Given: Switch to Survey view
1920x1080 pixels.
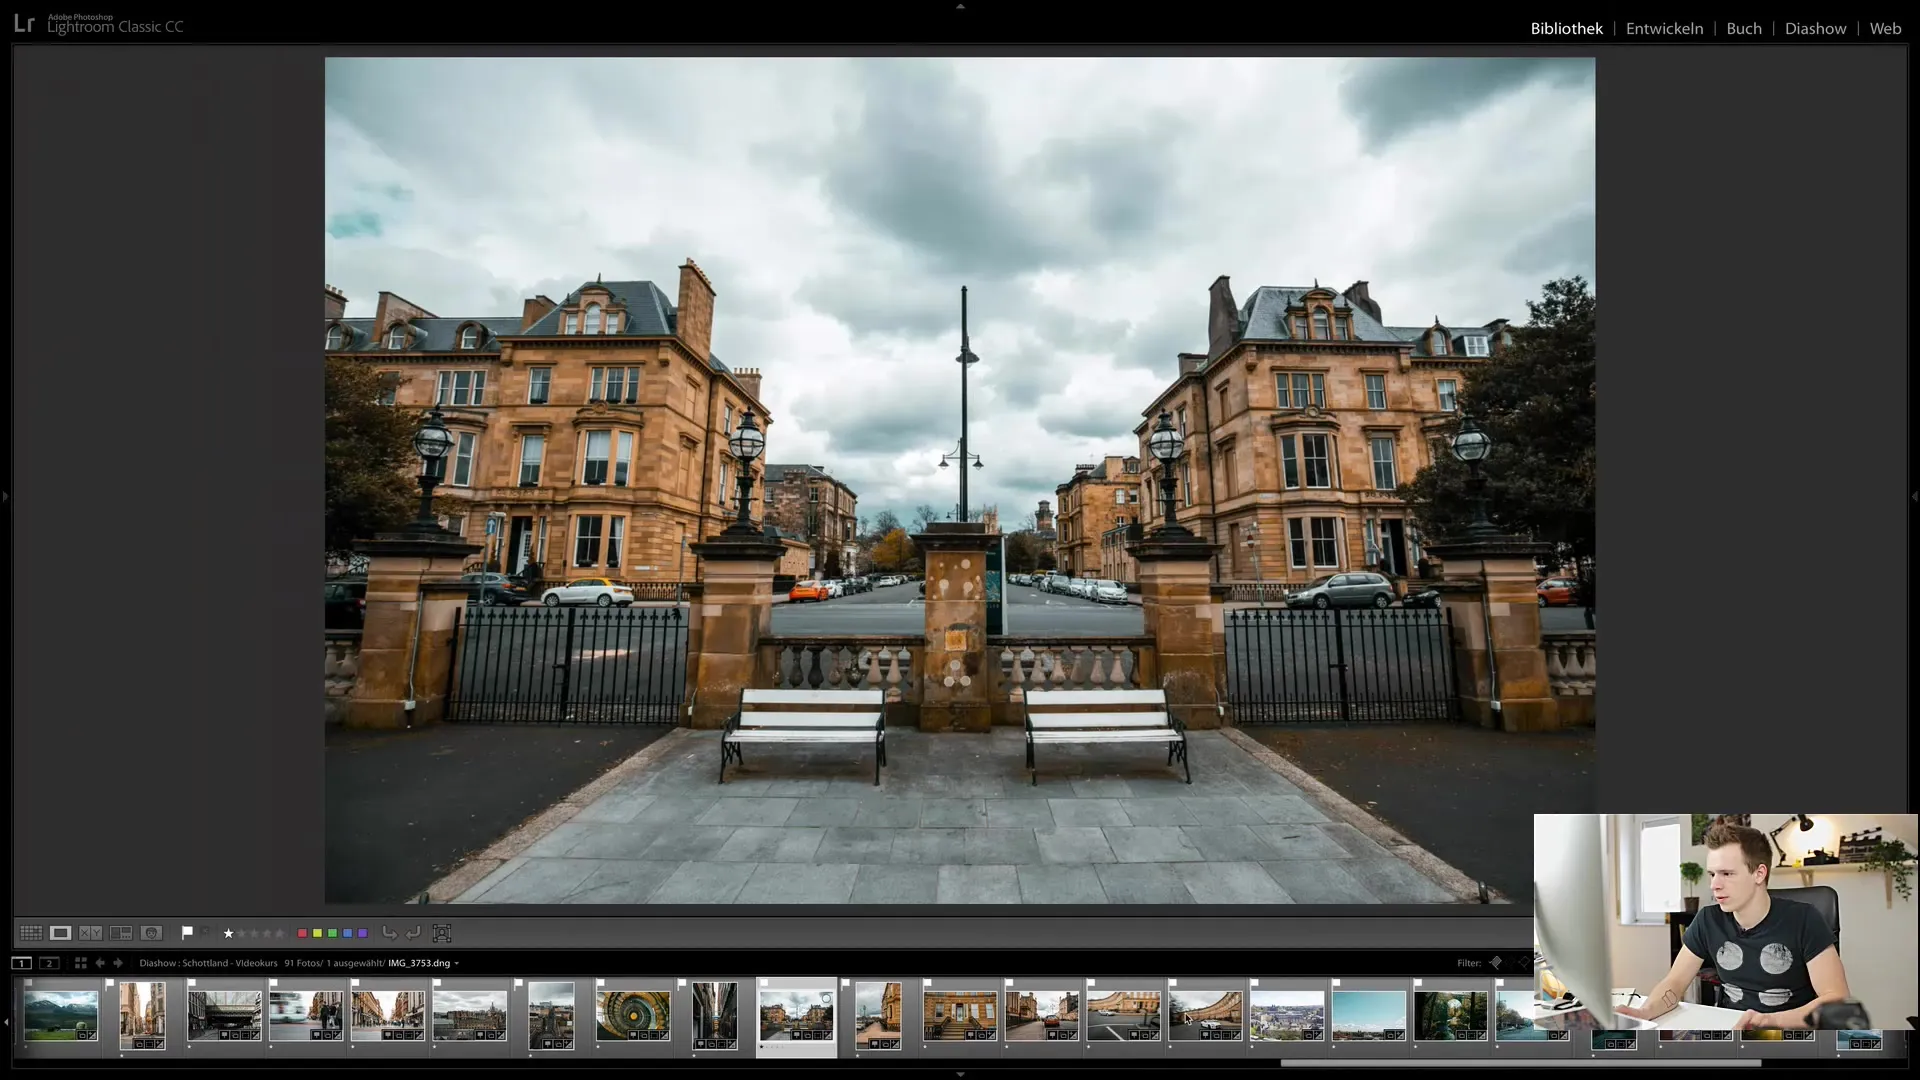Looking at the screenshot, I should pos(121,933).
